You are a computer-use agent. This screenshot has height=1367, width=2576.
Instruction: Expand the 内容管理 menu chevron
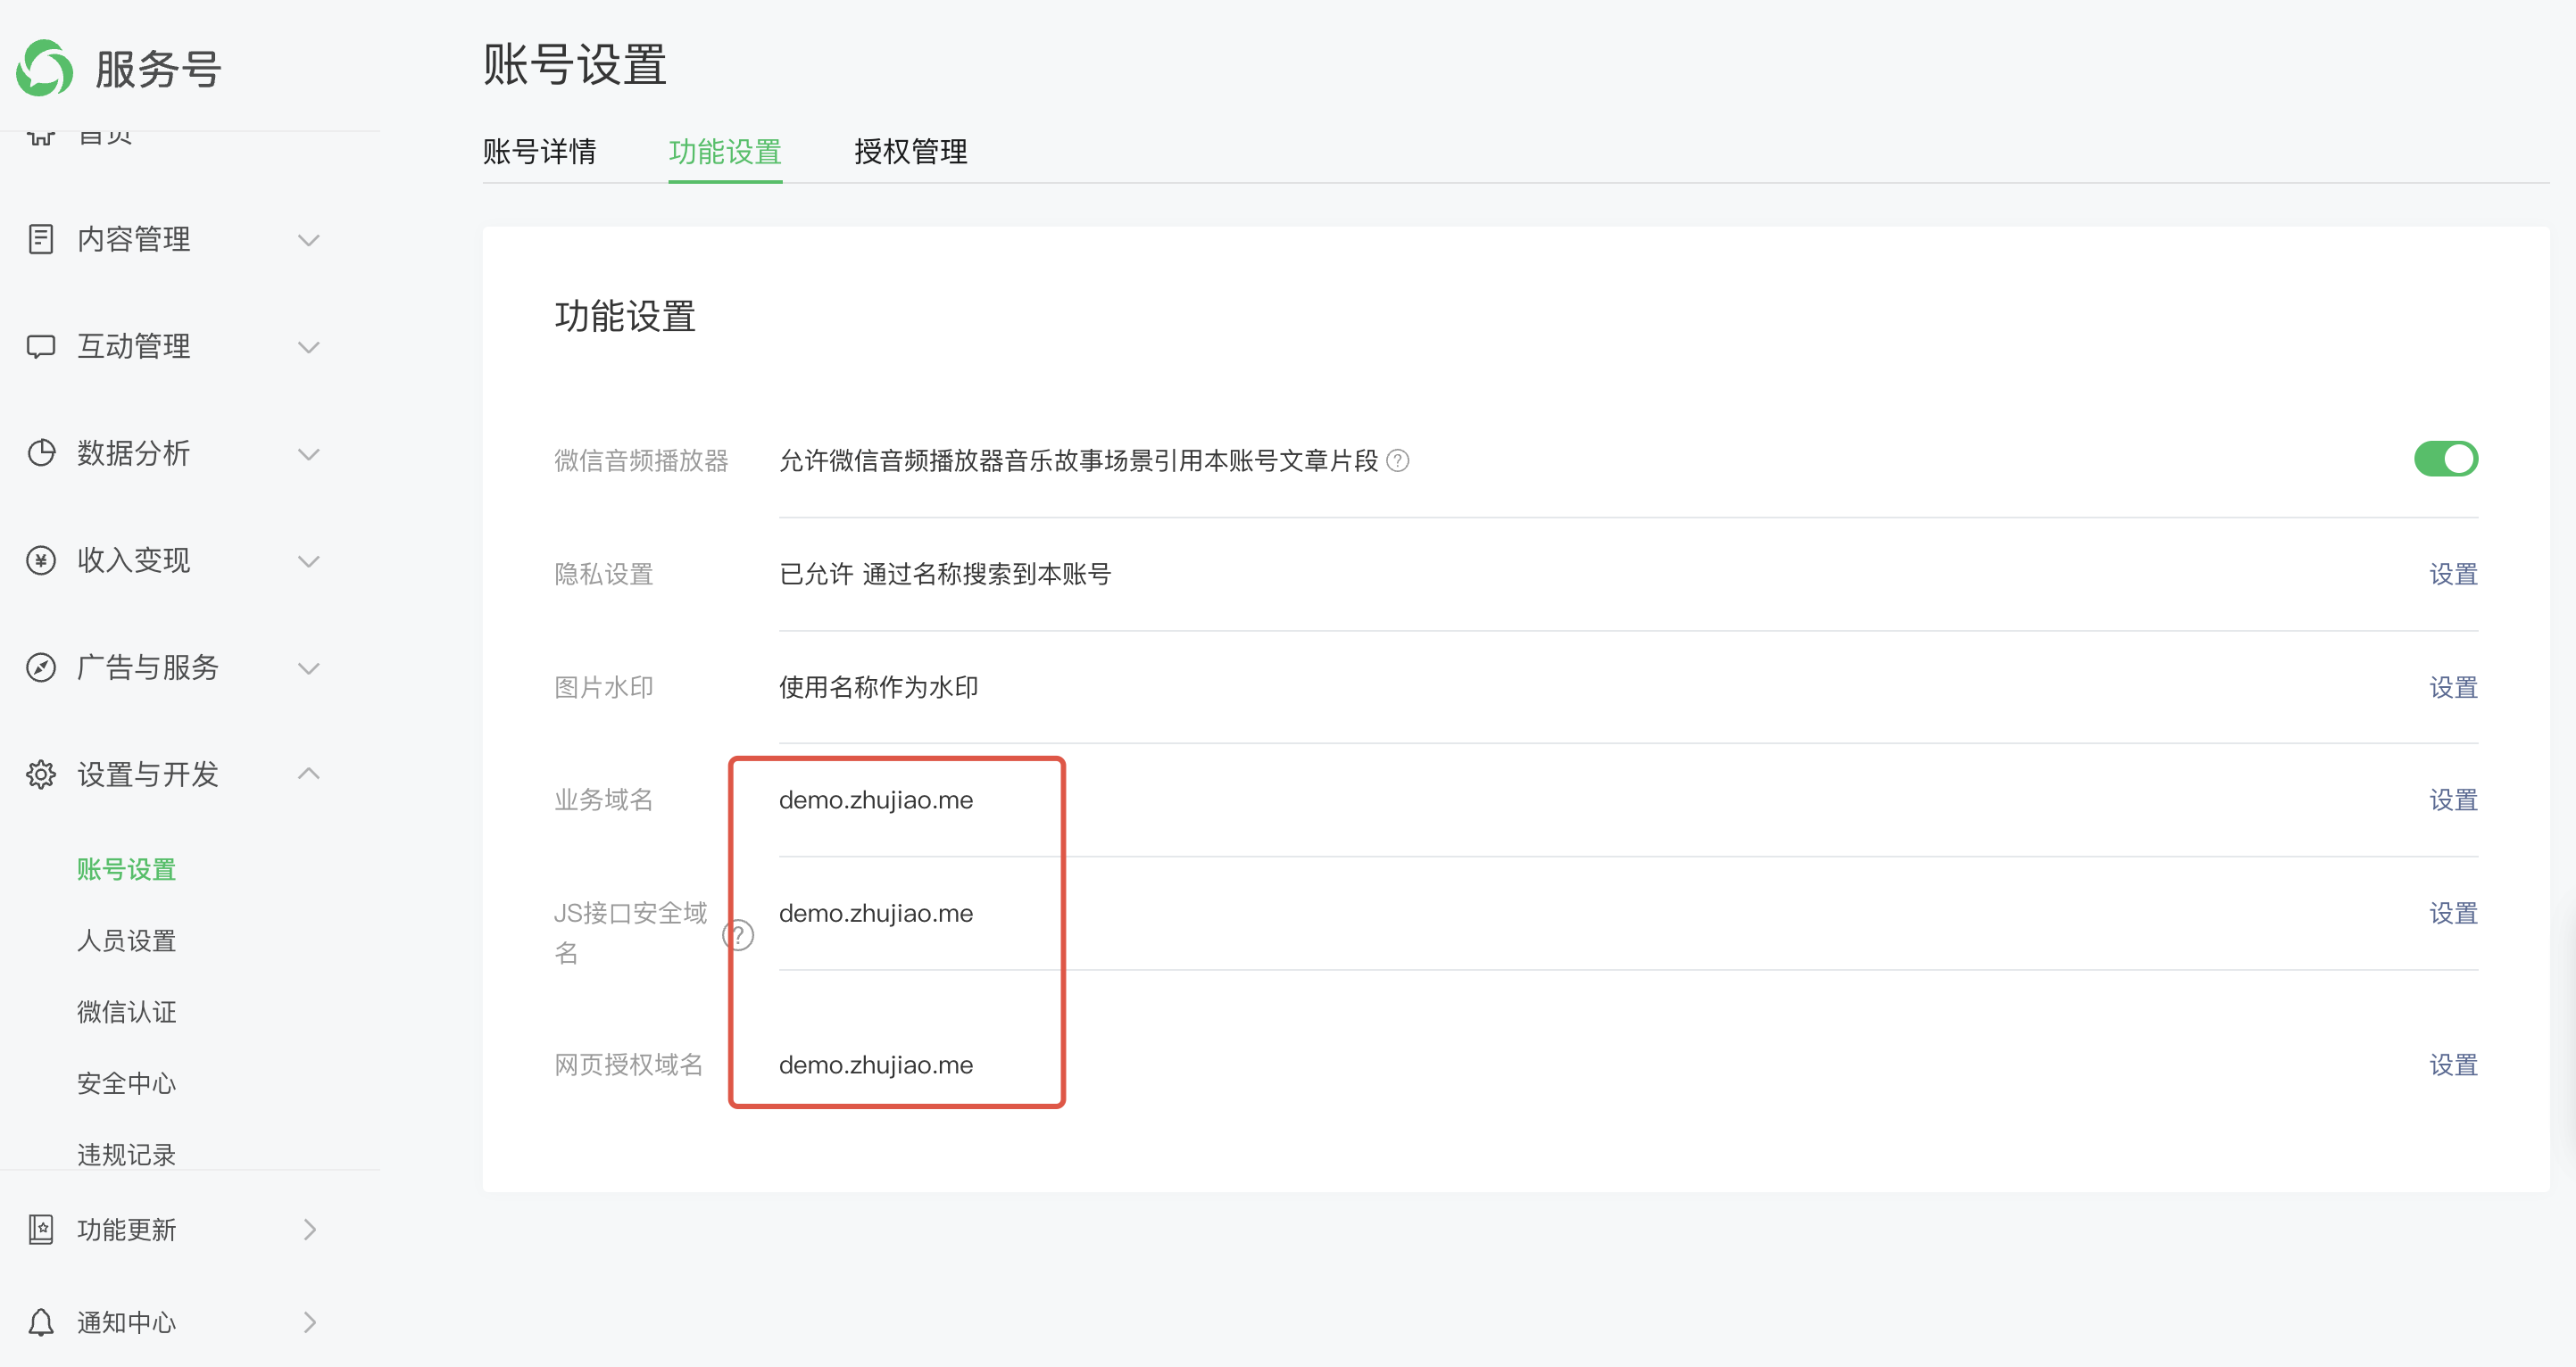tap(309, 240)
